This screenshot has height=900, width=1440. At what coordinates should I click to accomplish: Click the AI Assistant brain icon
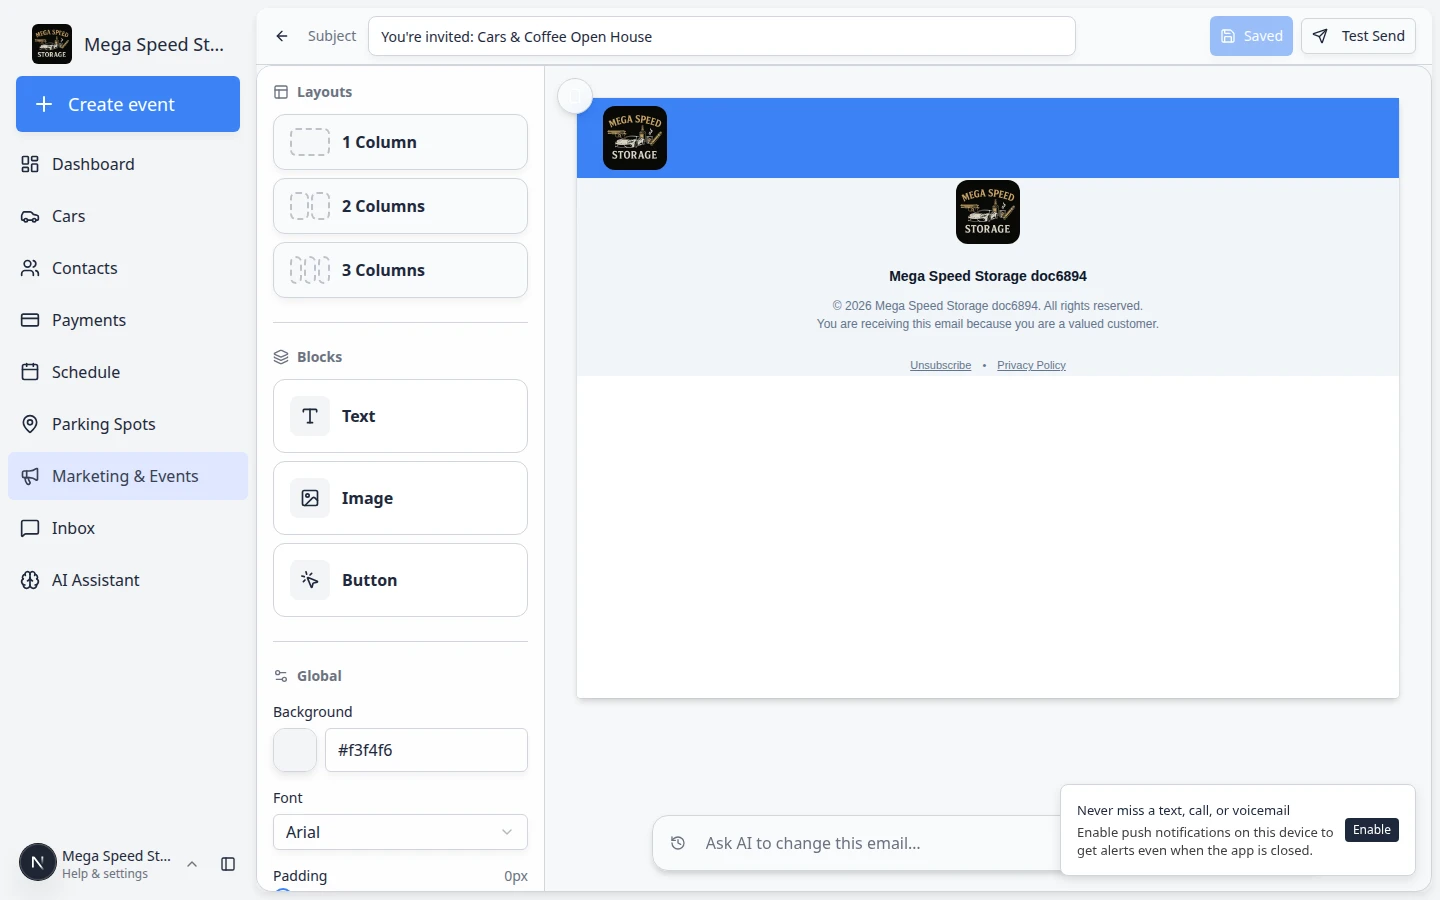30,580
